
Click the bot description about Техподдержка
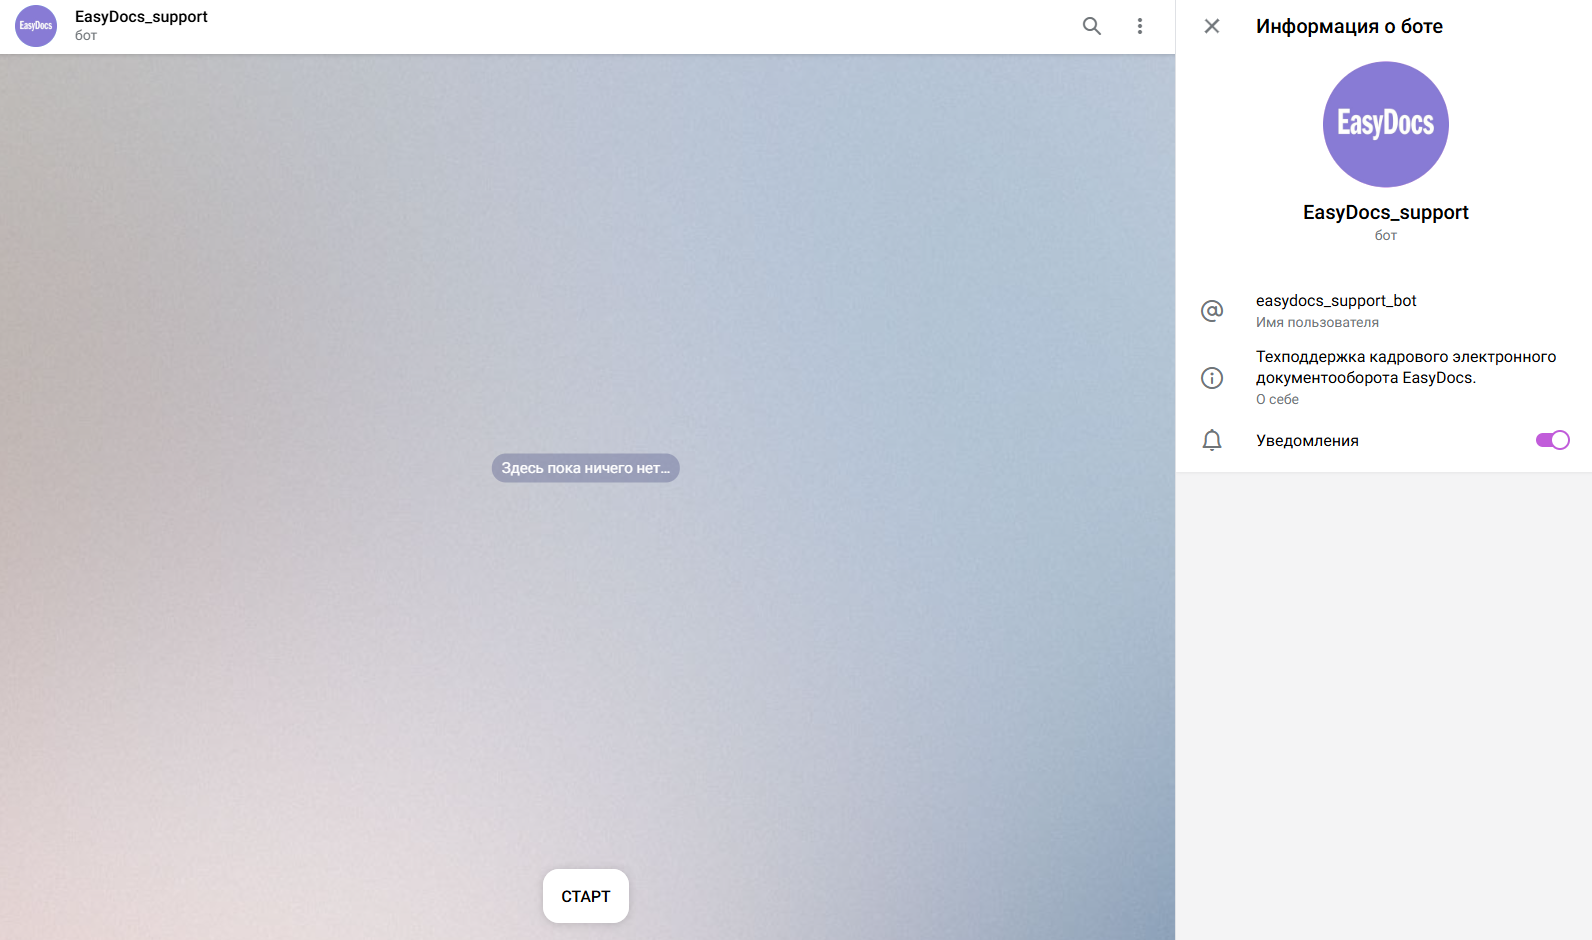[1406, 367]
